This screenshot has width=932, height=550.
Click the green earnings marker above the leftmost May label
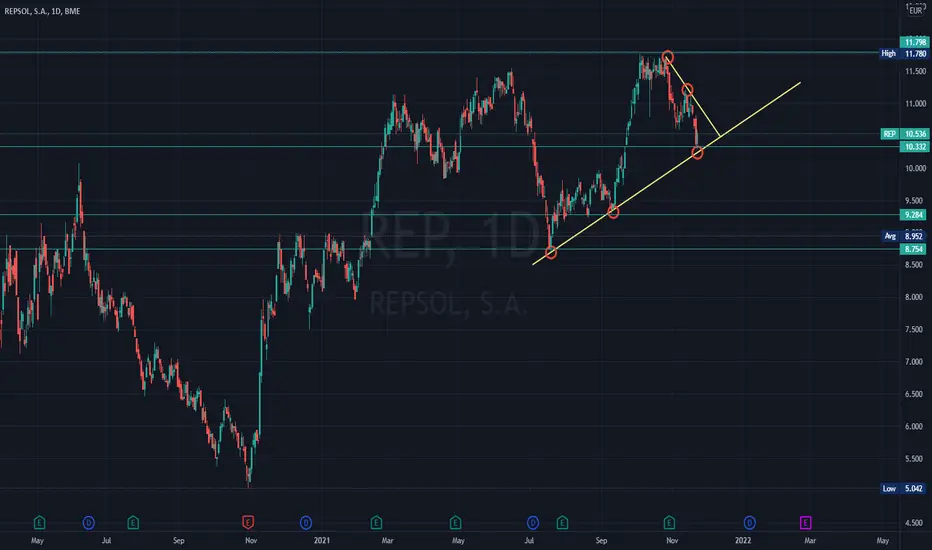point(39,522)
